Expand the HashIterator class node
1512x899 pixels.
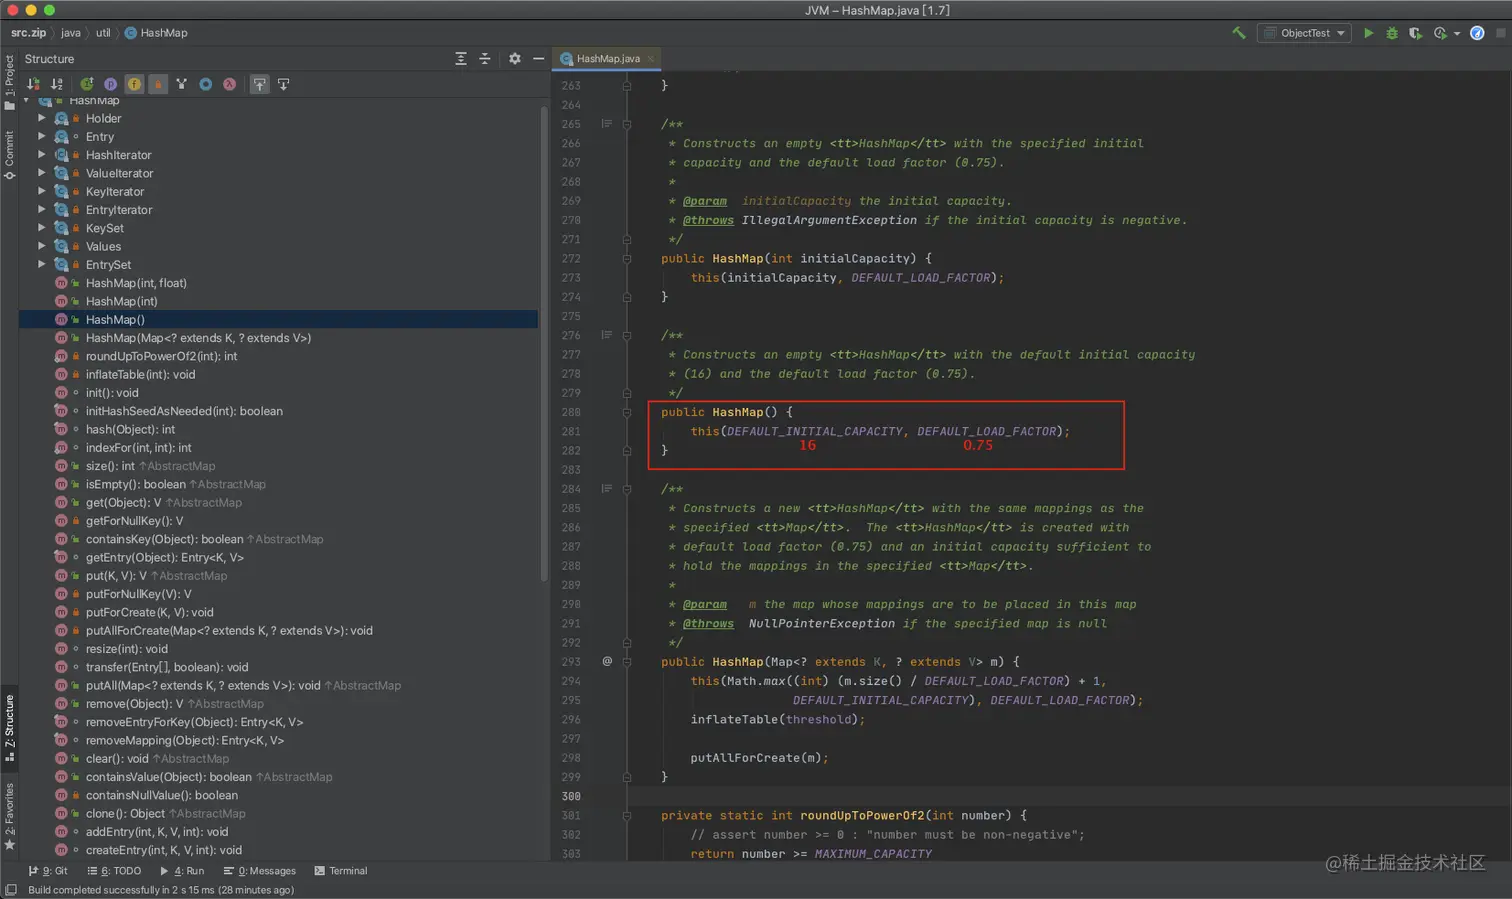[x=41, y=155]
